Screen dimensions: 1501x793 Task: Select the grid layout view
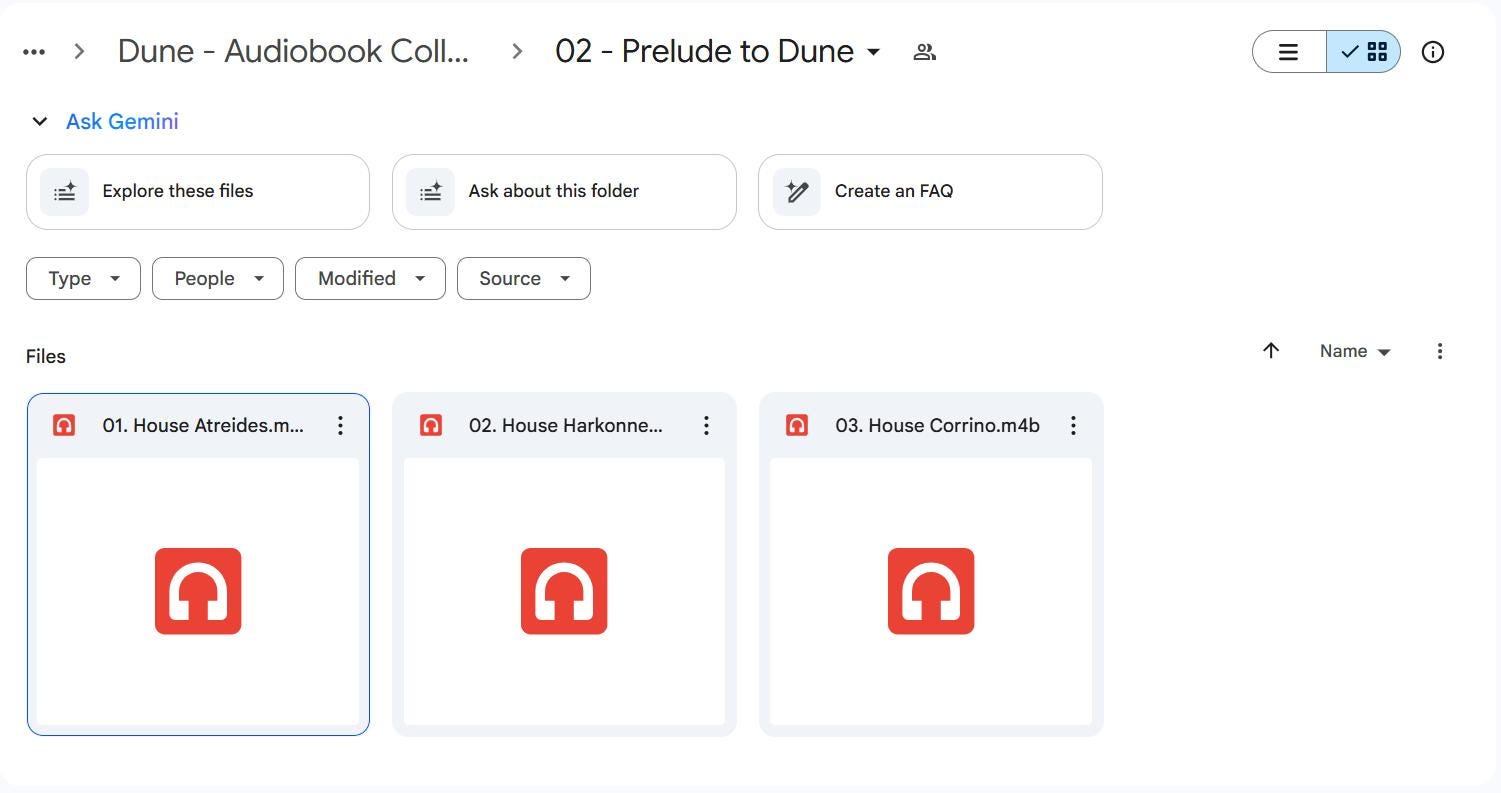pos(1364,52)
